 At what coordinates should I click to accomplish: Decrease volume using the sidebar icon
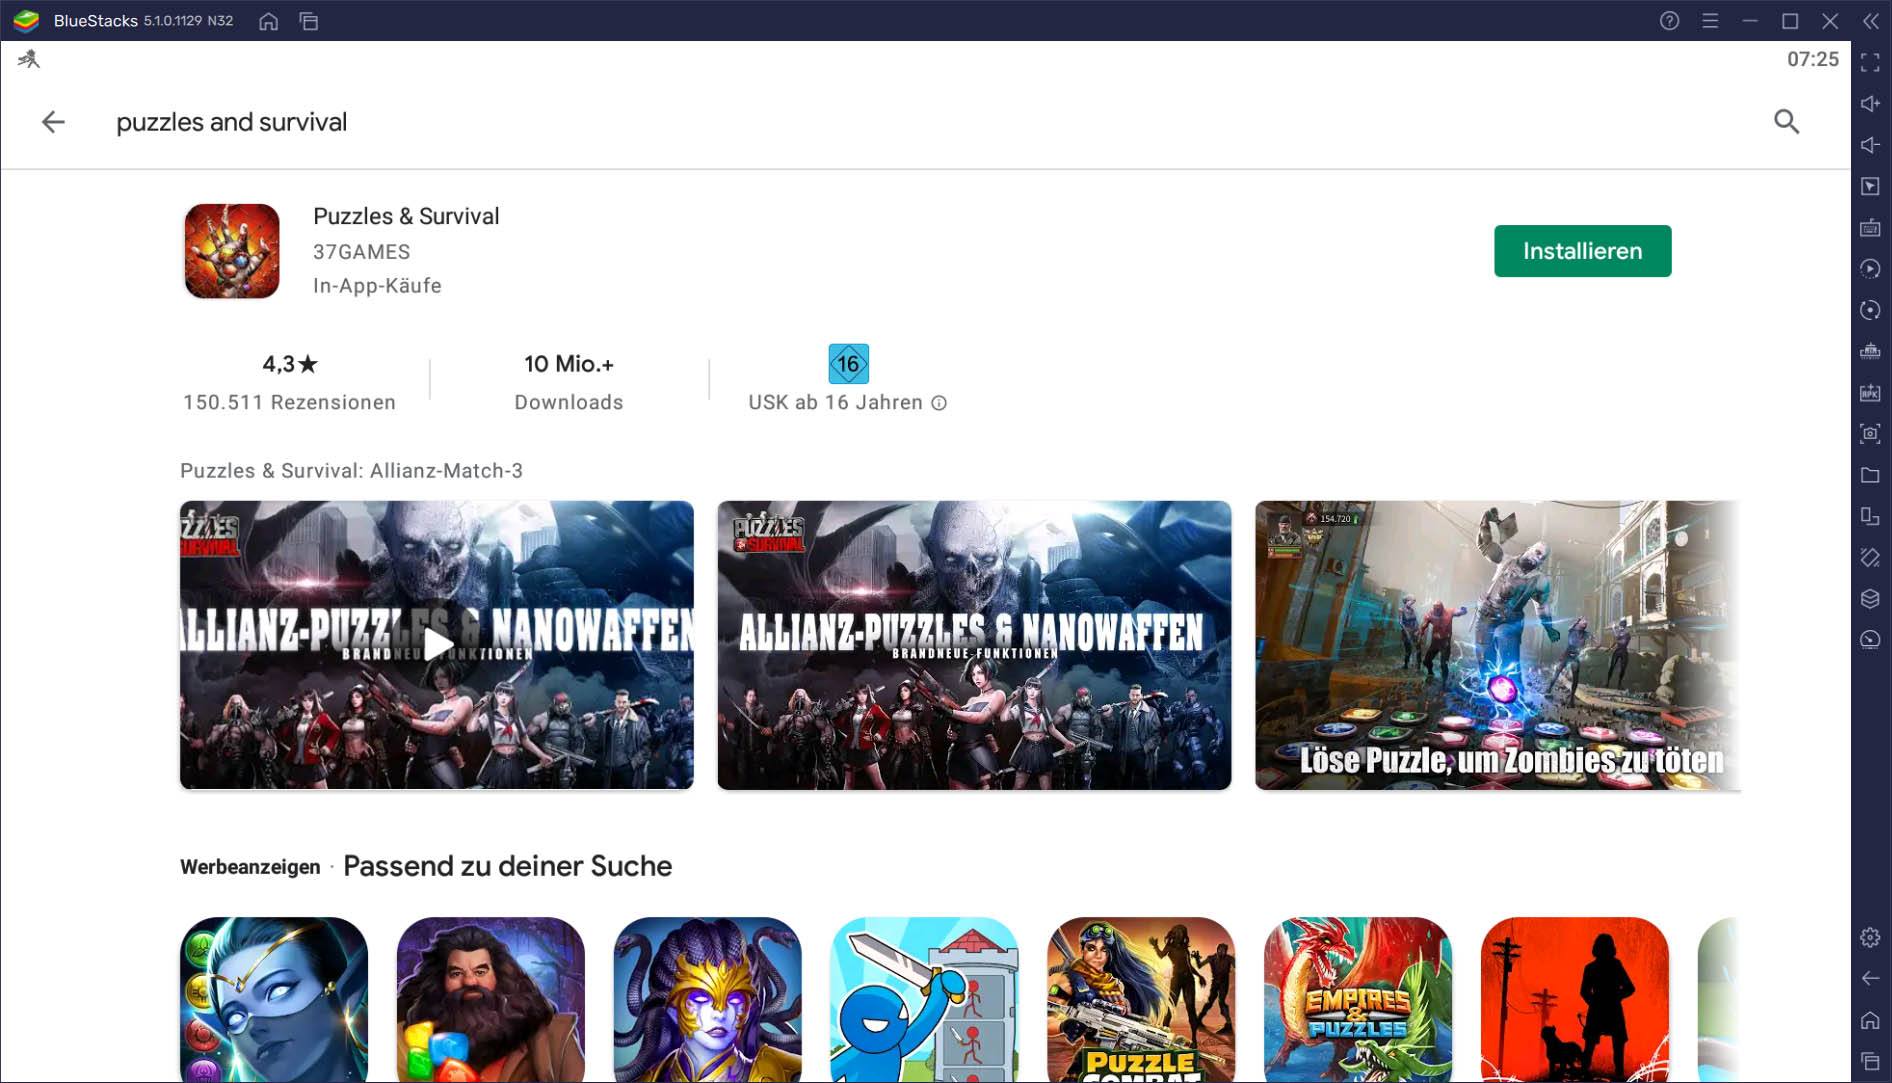[x=1870, y=145]
